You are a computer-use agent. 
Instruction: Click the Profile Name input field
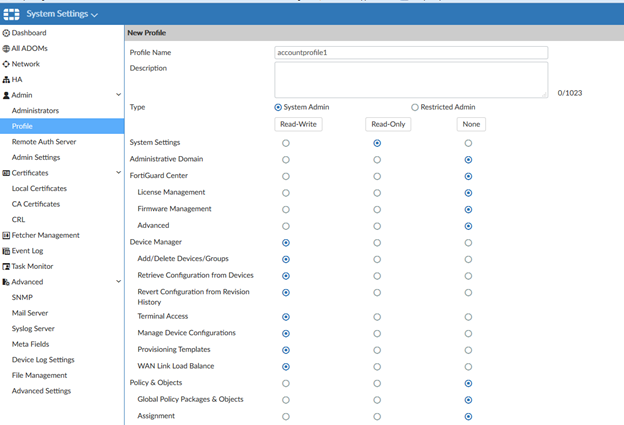tap(411, 52)
